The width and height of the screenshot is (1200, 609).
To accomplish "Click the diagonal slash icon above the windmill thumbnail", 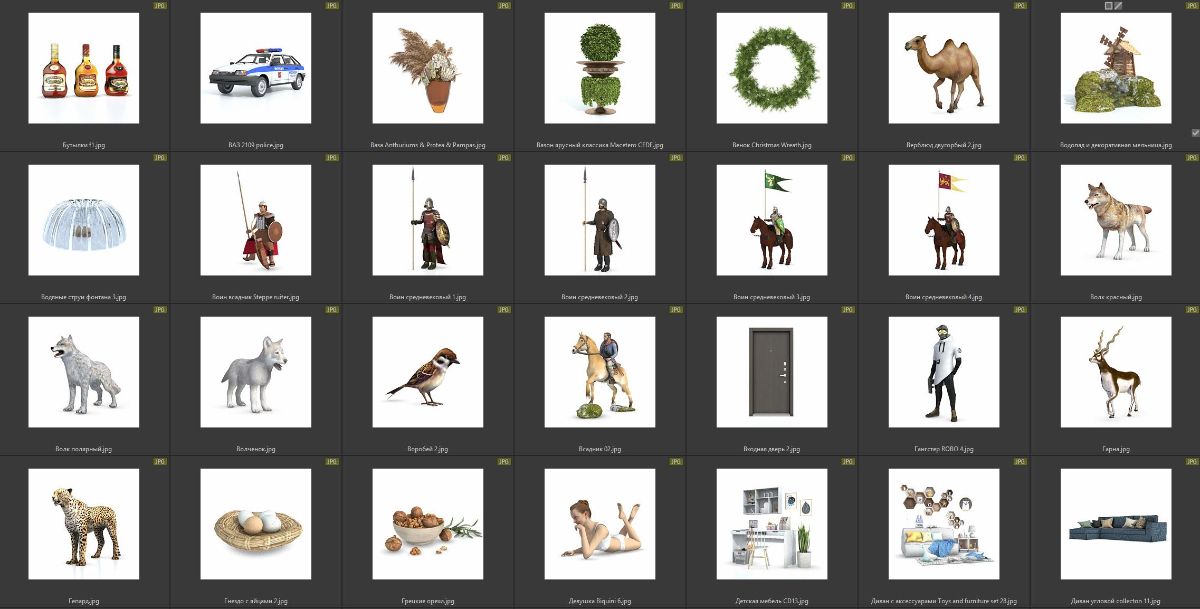I will click(x=1119, y=6).
